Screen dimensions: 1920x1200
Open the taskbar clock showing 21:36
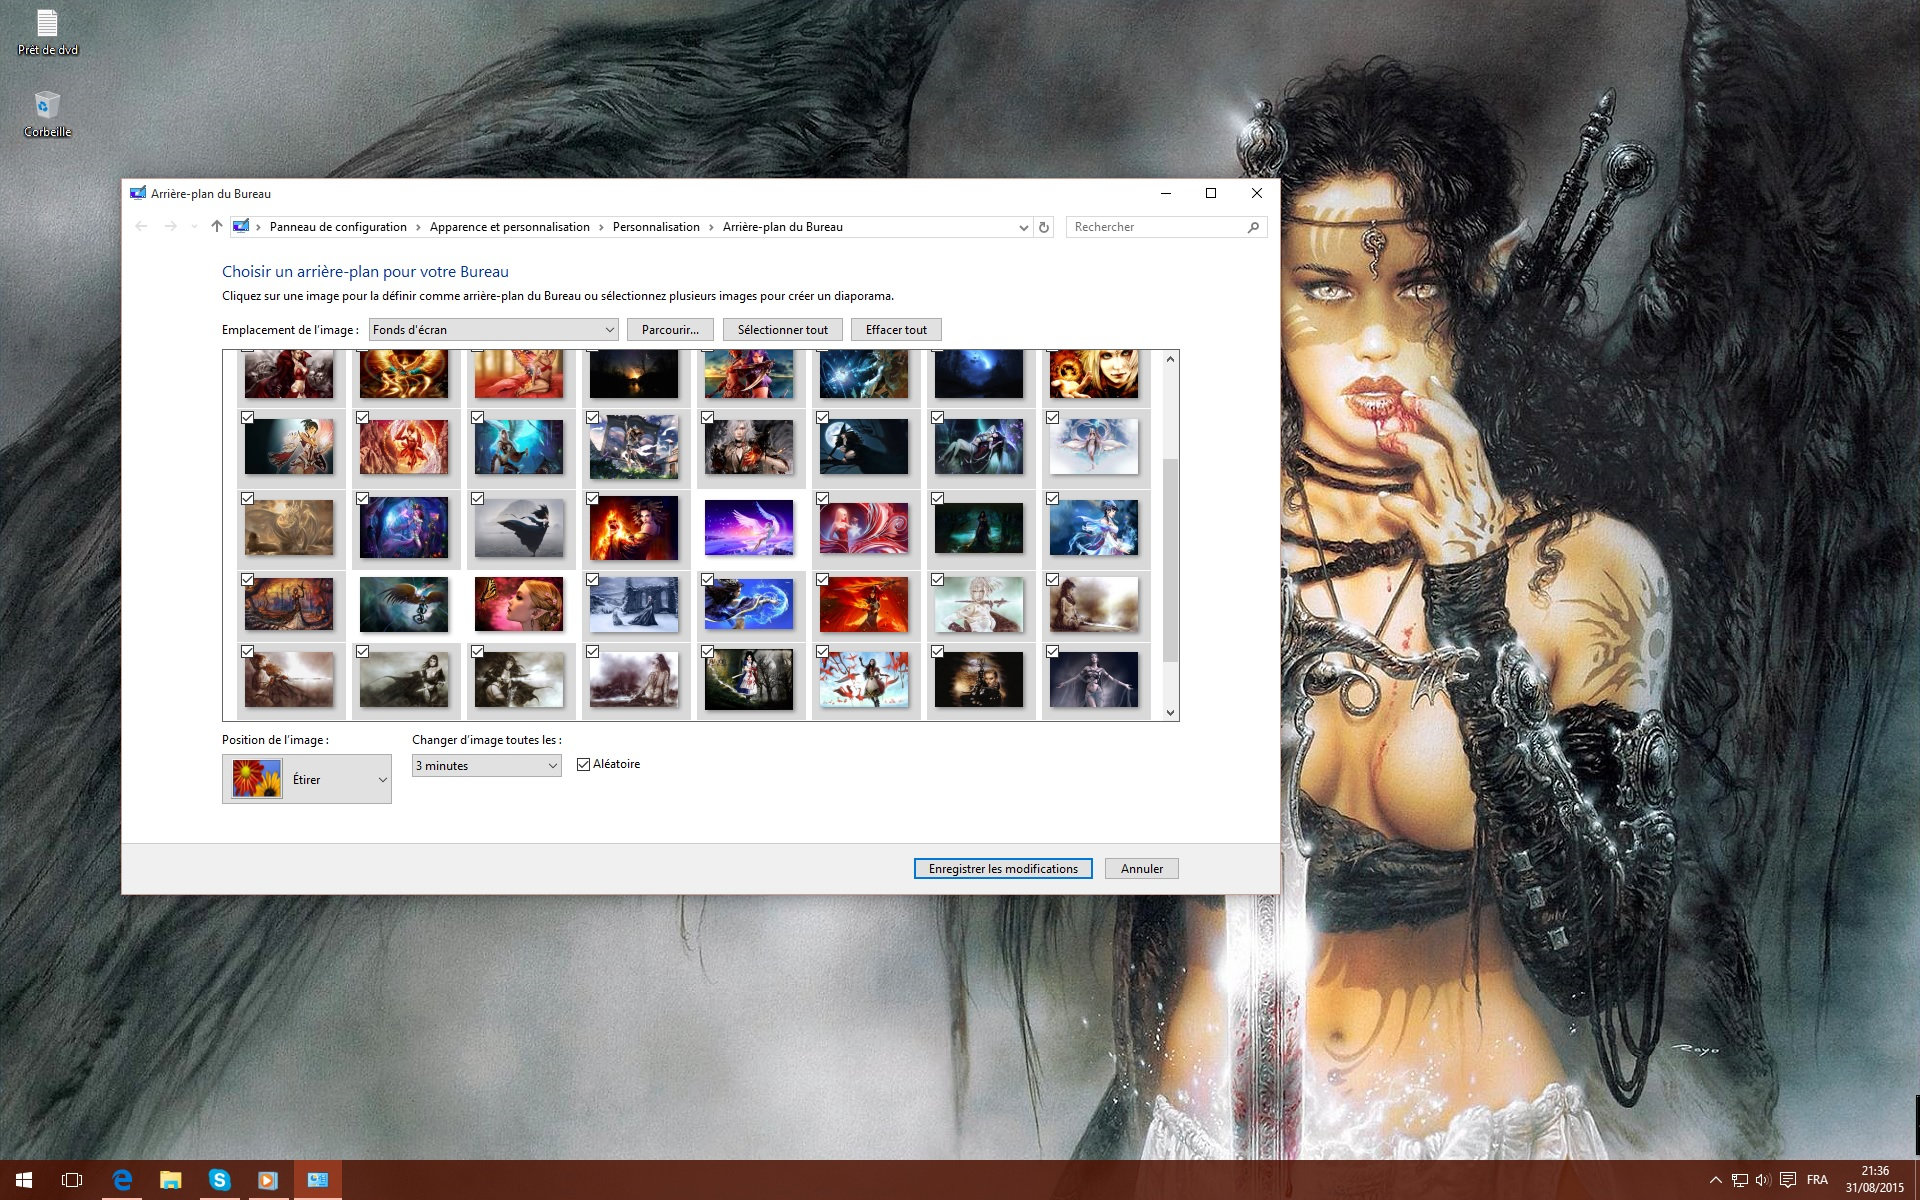pyautogui.click(x=1875, y=1180)
